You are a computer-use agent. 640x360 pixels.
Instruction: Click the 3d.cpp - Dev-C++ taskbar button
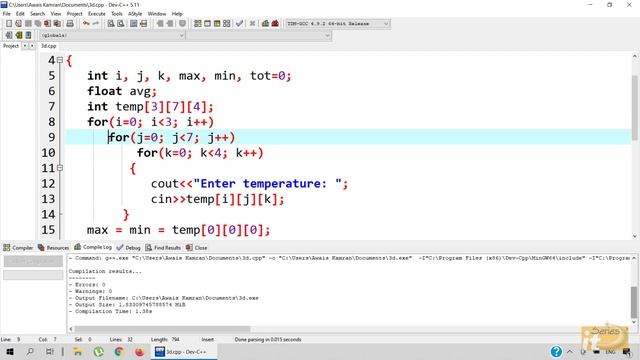coord(183,351)
